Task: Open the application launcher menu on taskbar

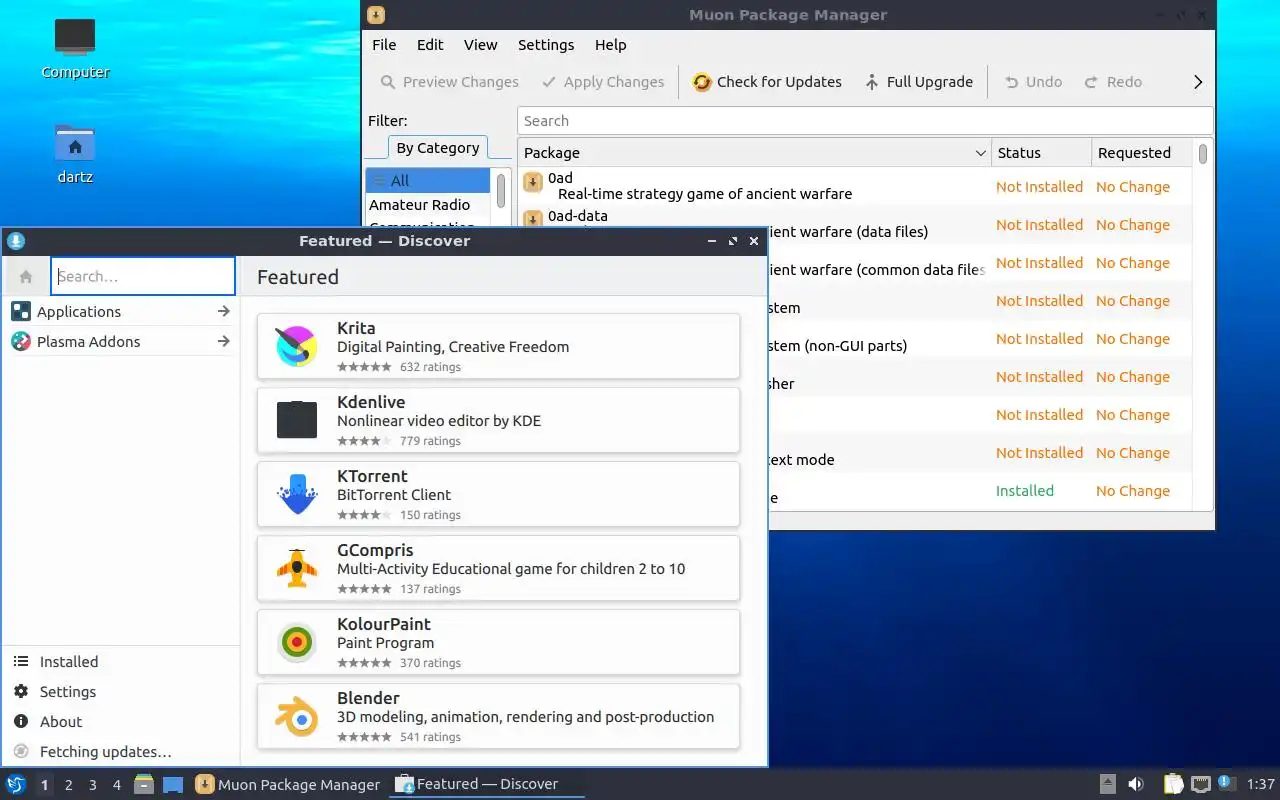Action: point(16,784)
